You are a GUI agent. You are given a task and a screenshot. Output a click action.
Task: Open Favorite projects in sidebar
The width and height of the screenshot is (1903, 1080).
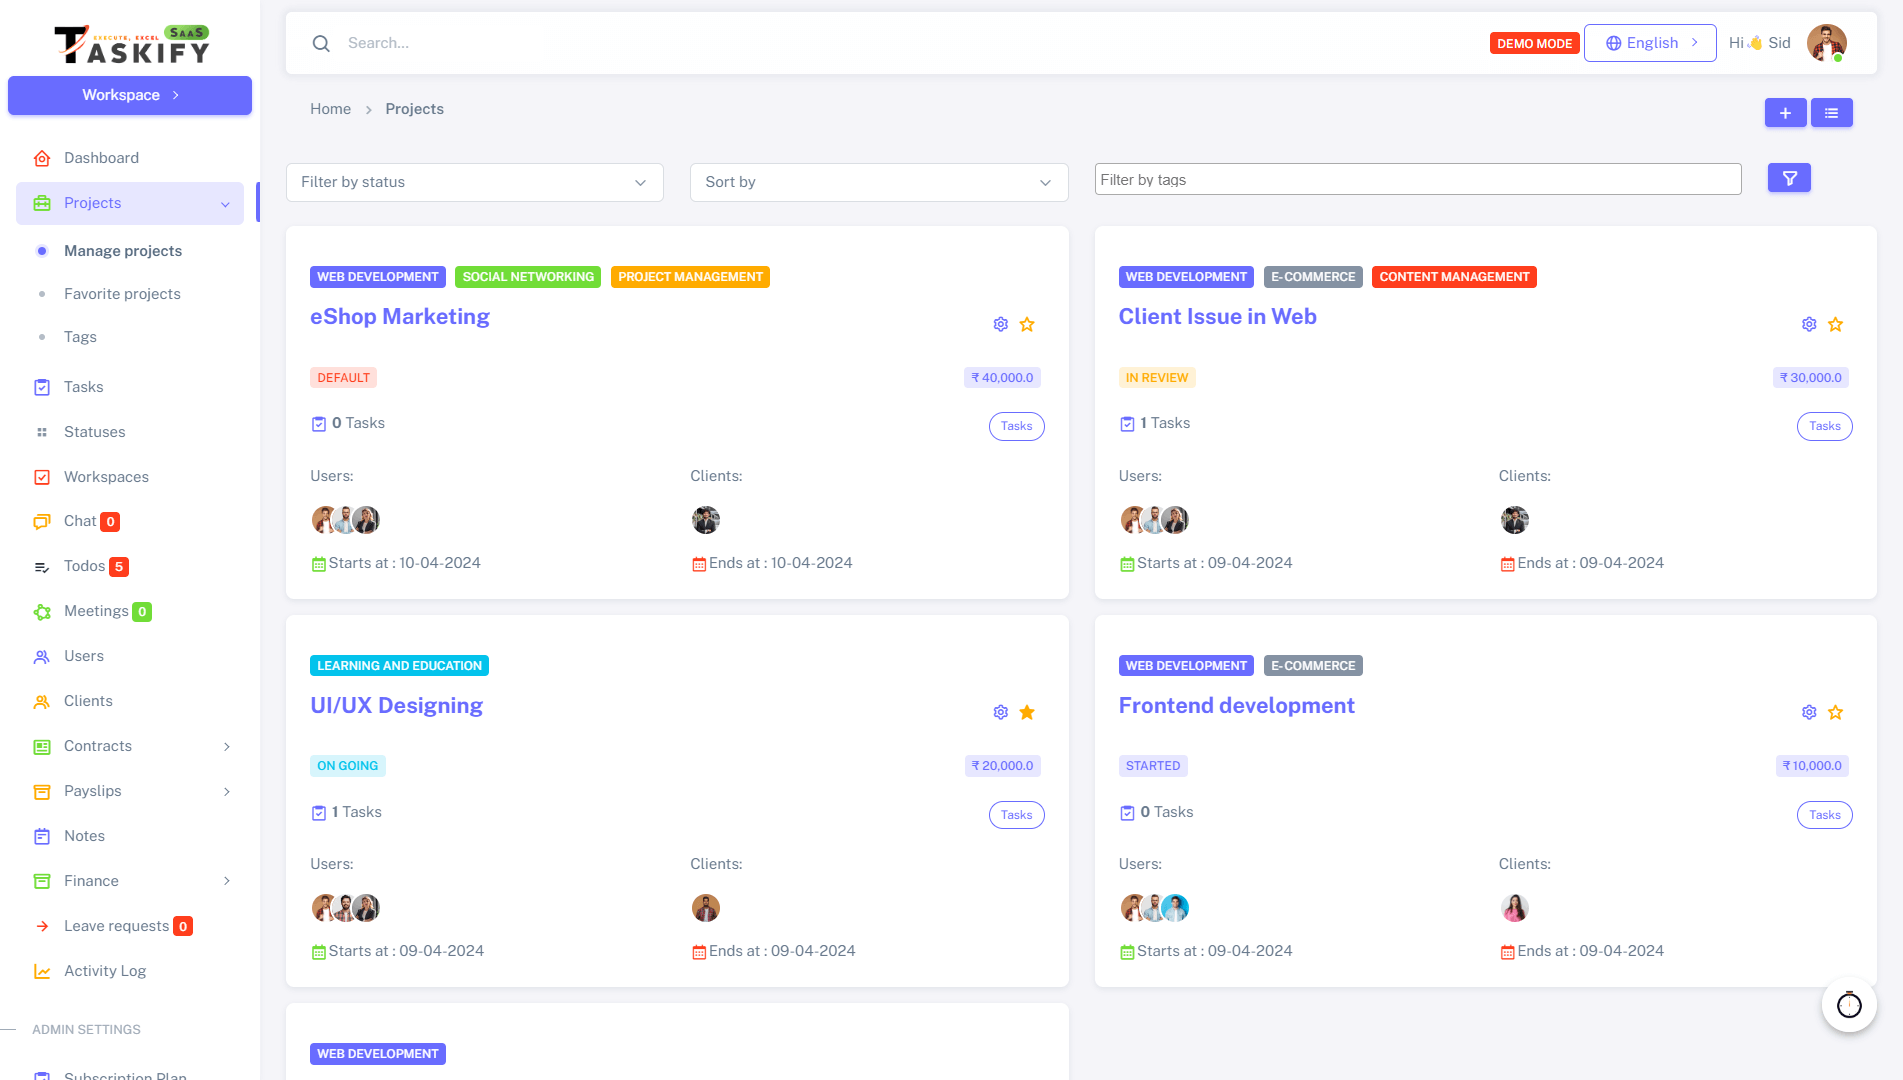[x=122, y=294]
